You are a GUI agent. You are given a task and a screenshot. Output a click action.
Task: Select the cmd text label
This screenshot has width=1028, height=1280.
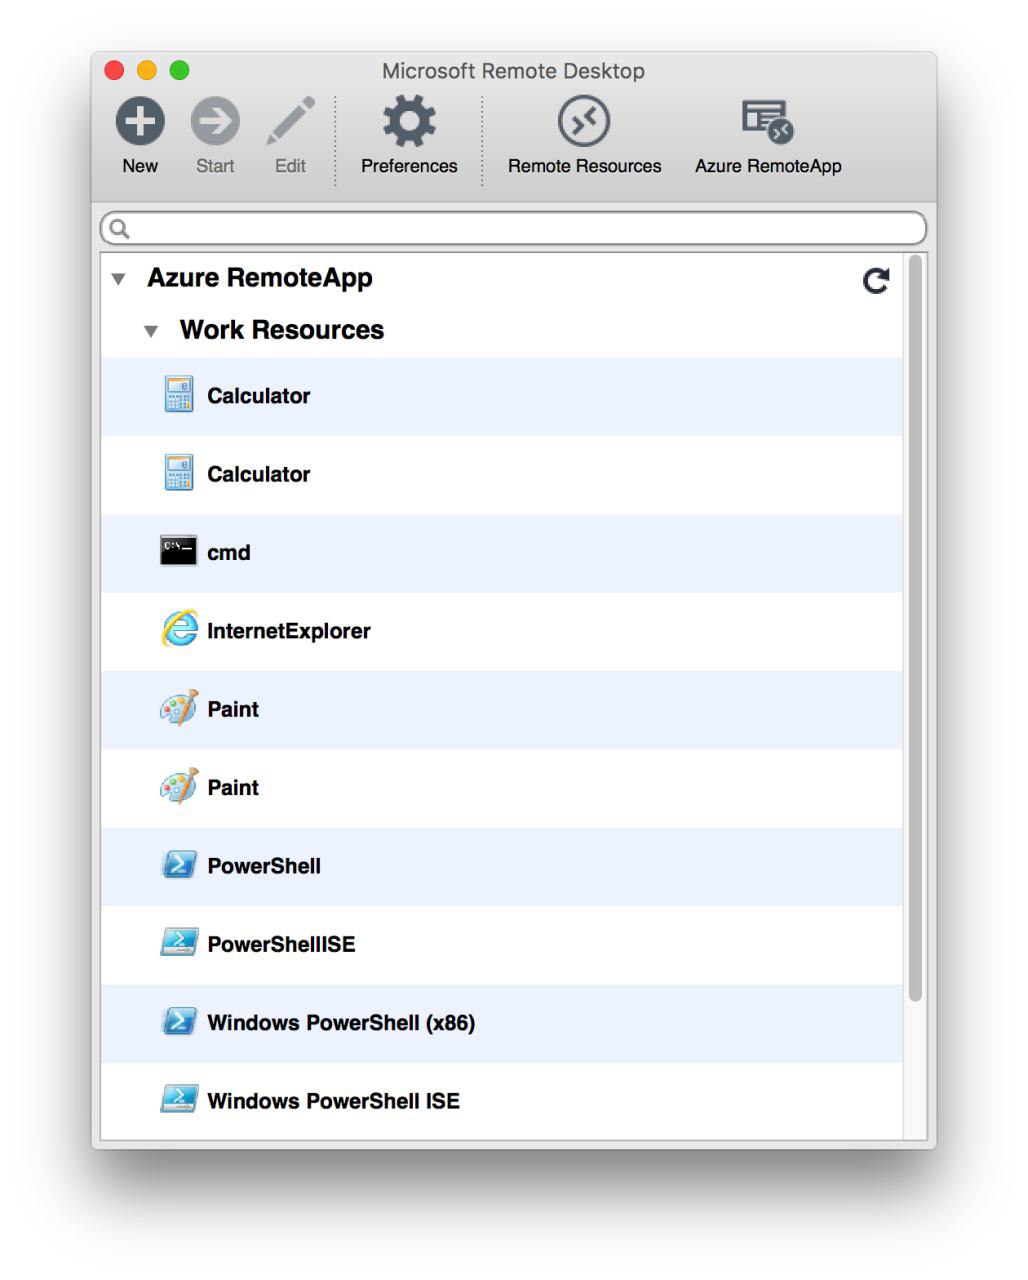pos(229,553)
